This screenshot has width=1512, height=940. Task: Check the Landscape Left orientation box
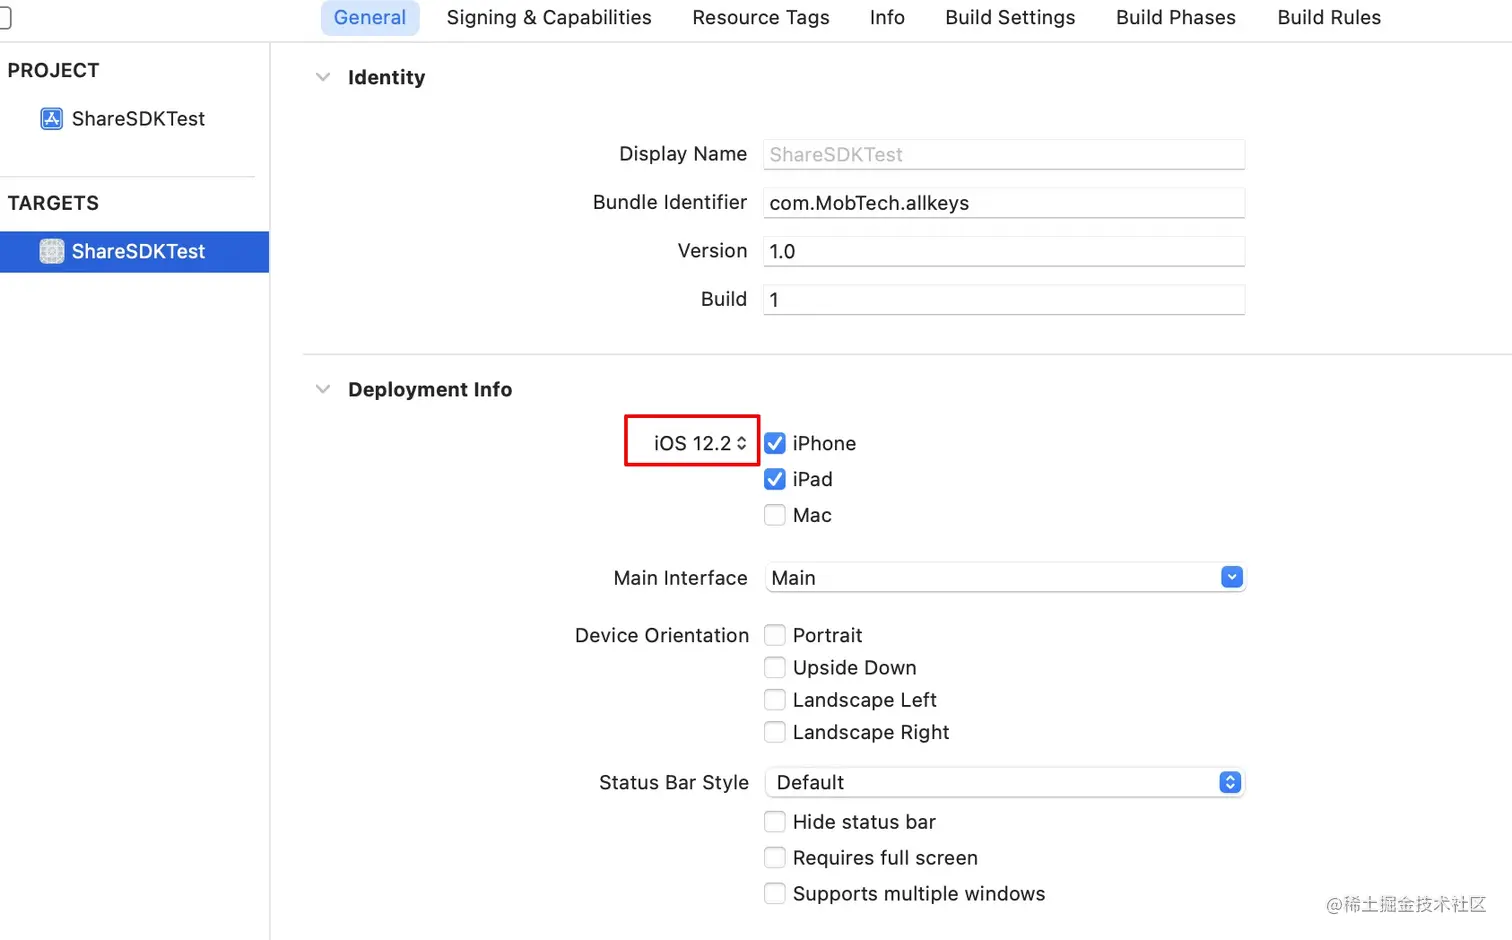point(775,700)
